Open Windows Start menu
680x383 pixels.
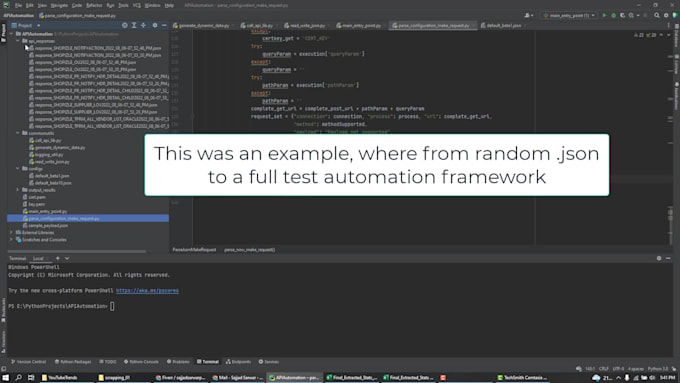(x=6, y=378)
